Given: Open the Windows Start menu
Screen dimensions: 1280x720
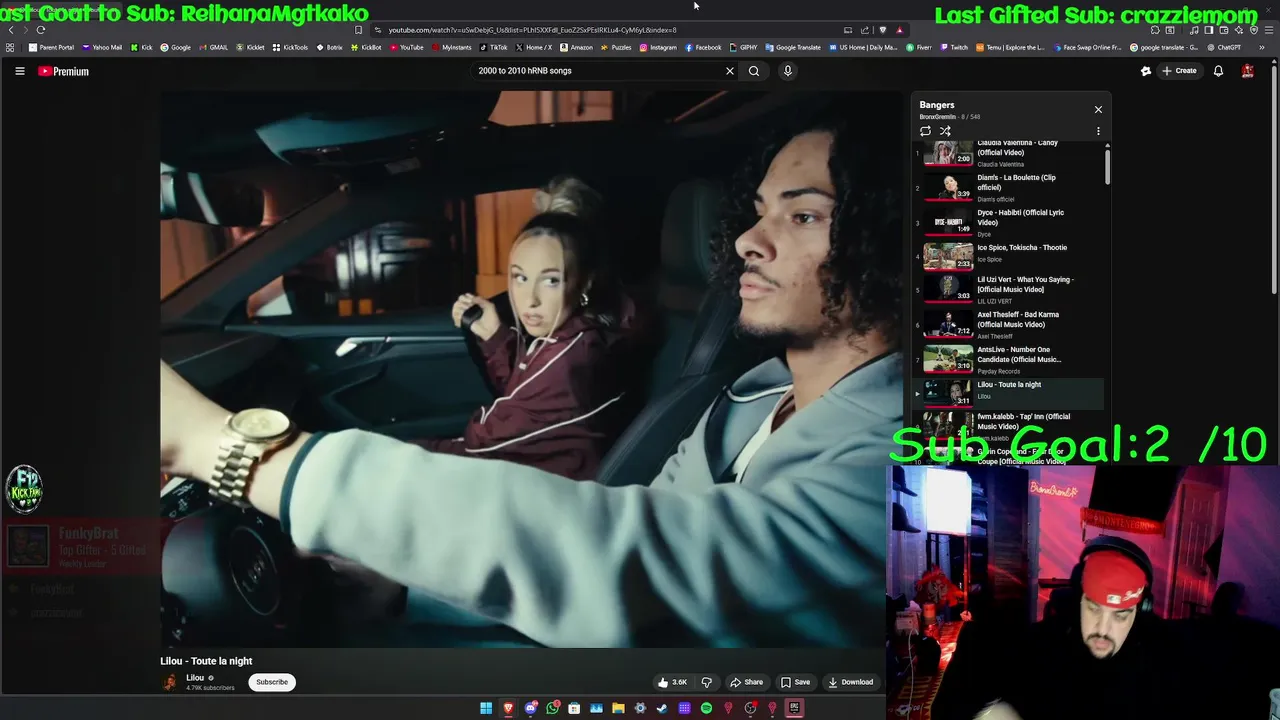Looking at the screenshot, I should pos(486,708).
